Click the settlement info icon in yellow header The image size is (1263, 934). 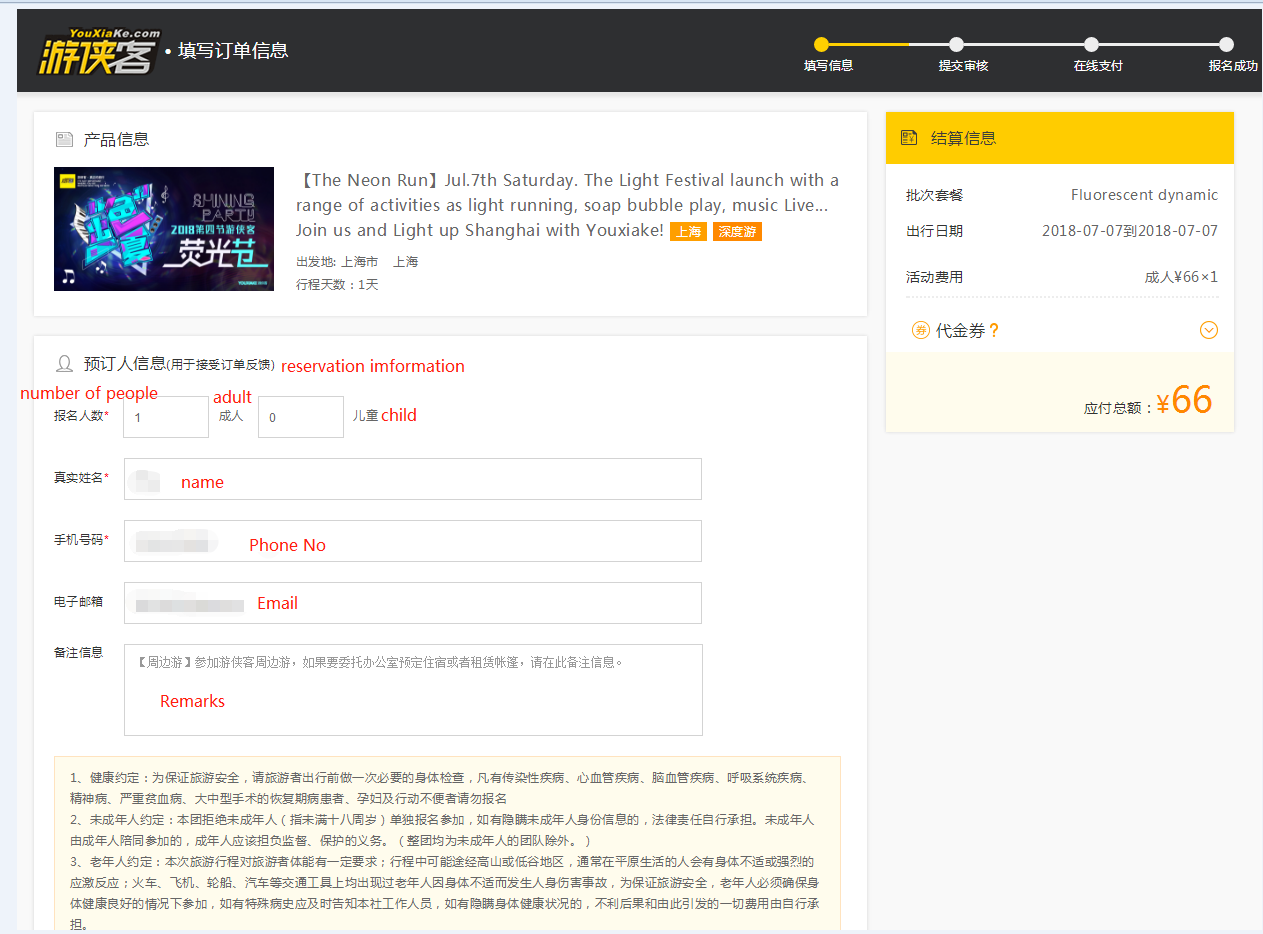click(909, 138)
